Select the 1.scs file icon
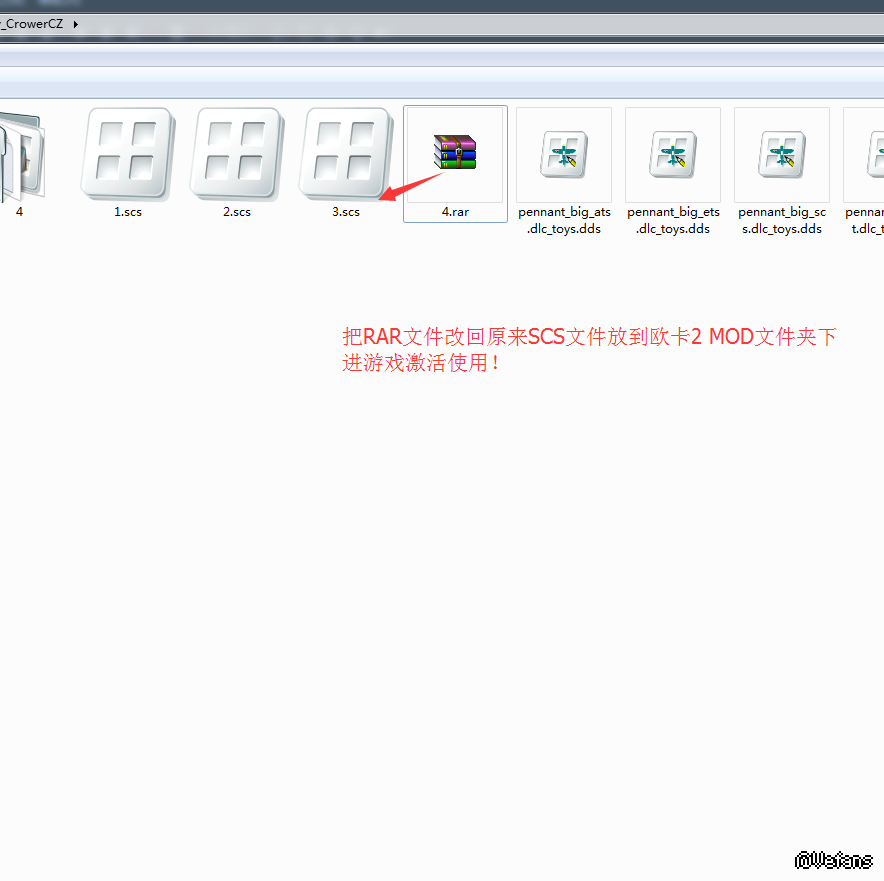884x881 pixels. 128,154
